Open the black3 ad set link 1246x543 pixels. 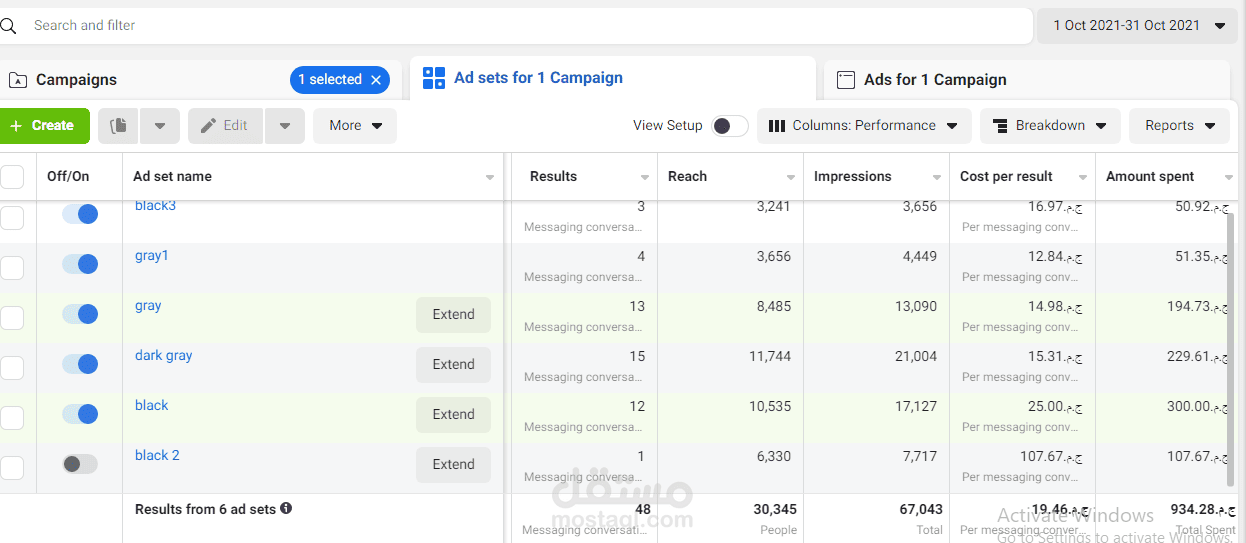tap(156, 206)
